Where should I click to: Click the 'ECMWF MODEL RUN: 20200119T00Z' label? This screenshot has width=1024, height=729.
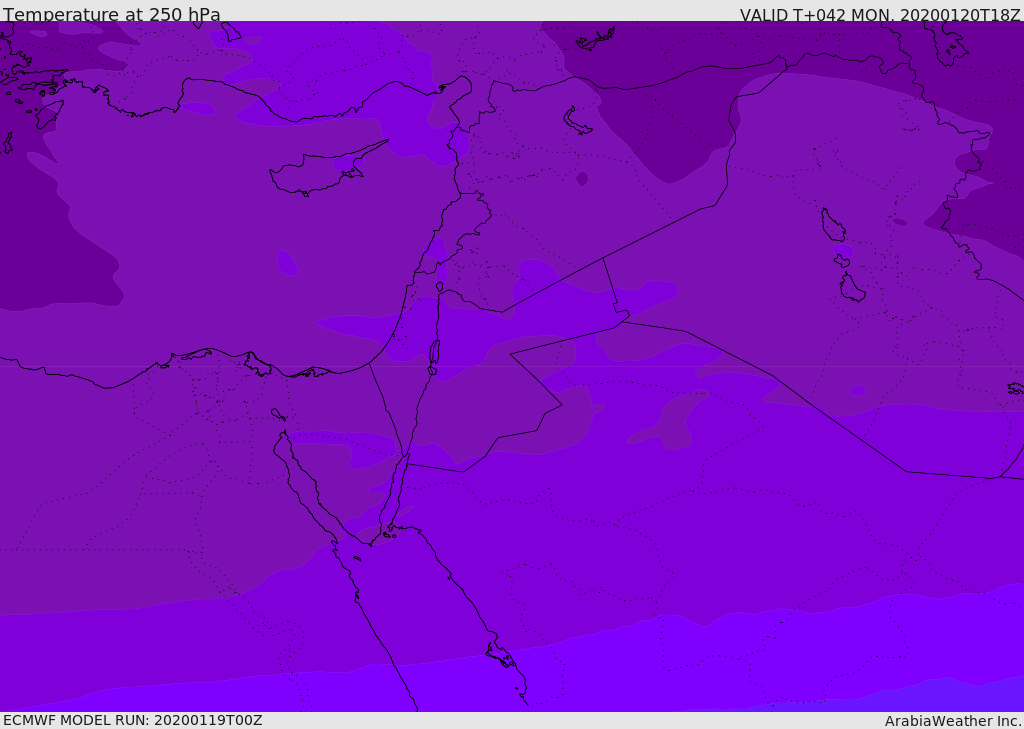tap(133, 720)
